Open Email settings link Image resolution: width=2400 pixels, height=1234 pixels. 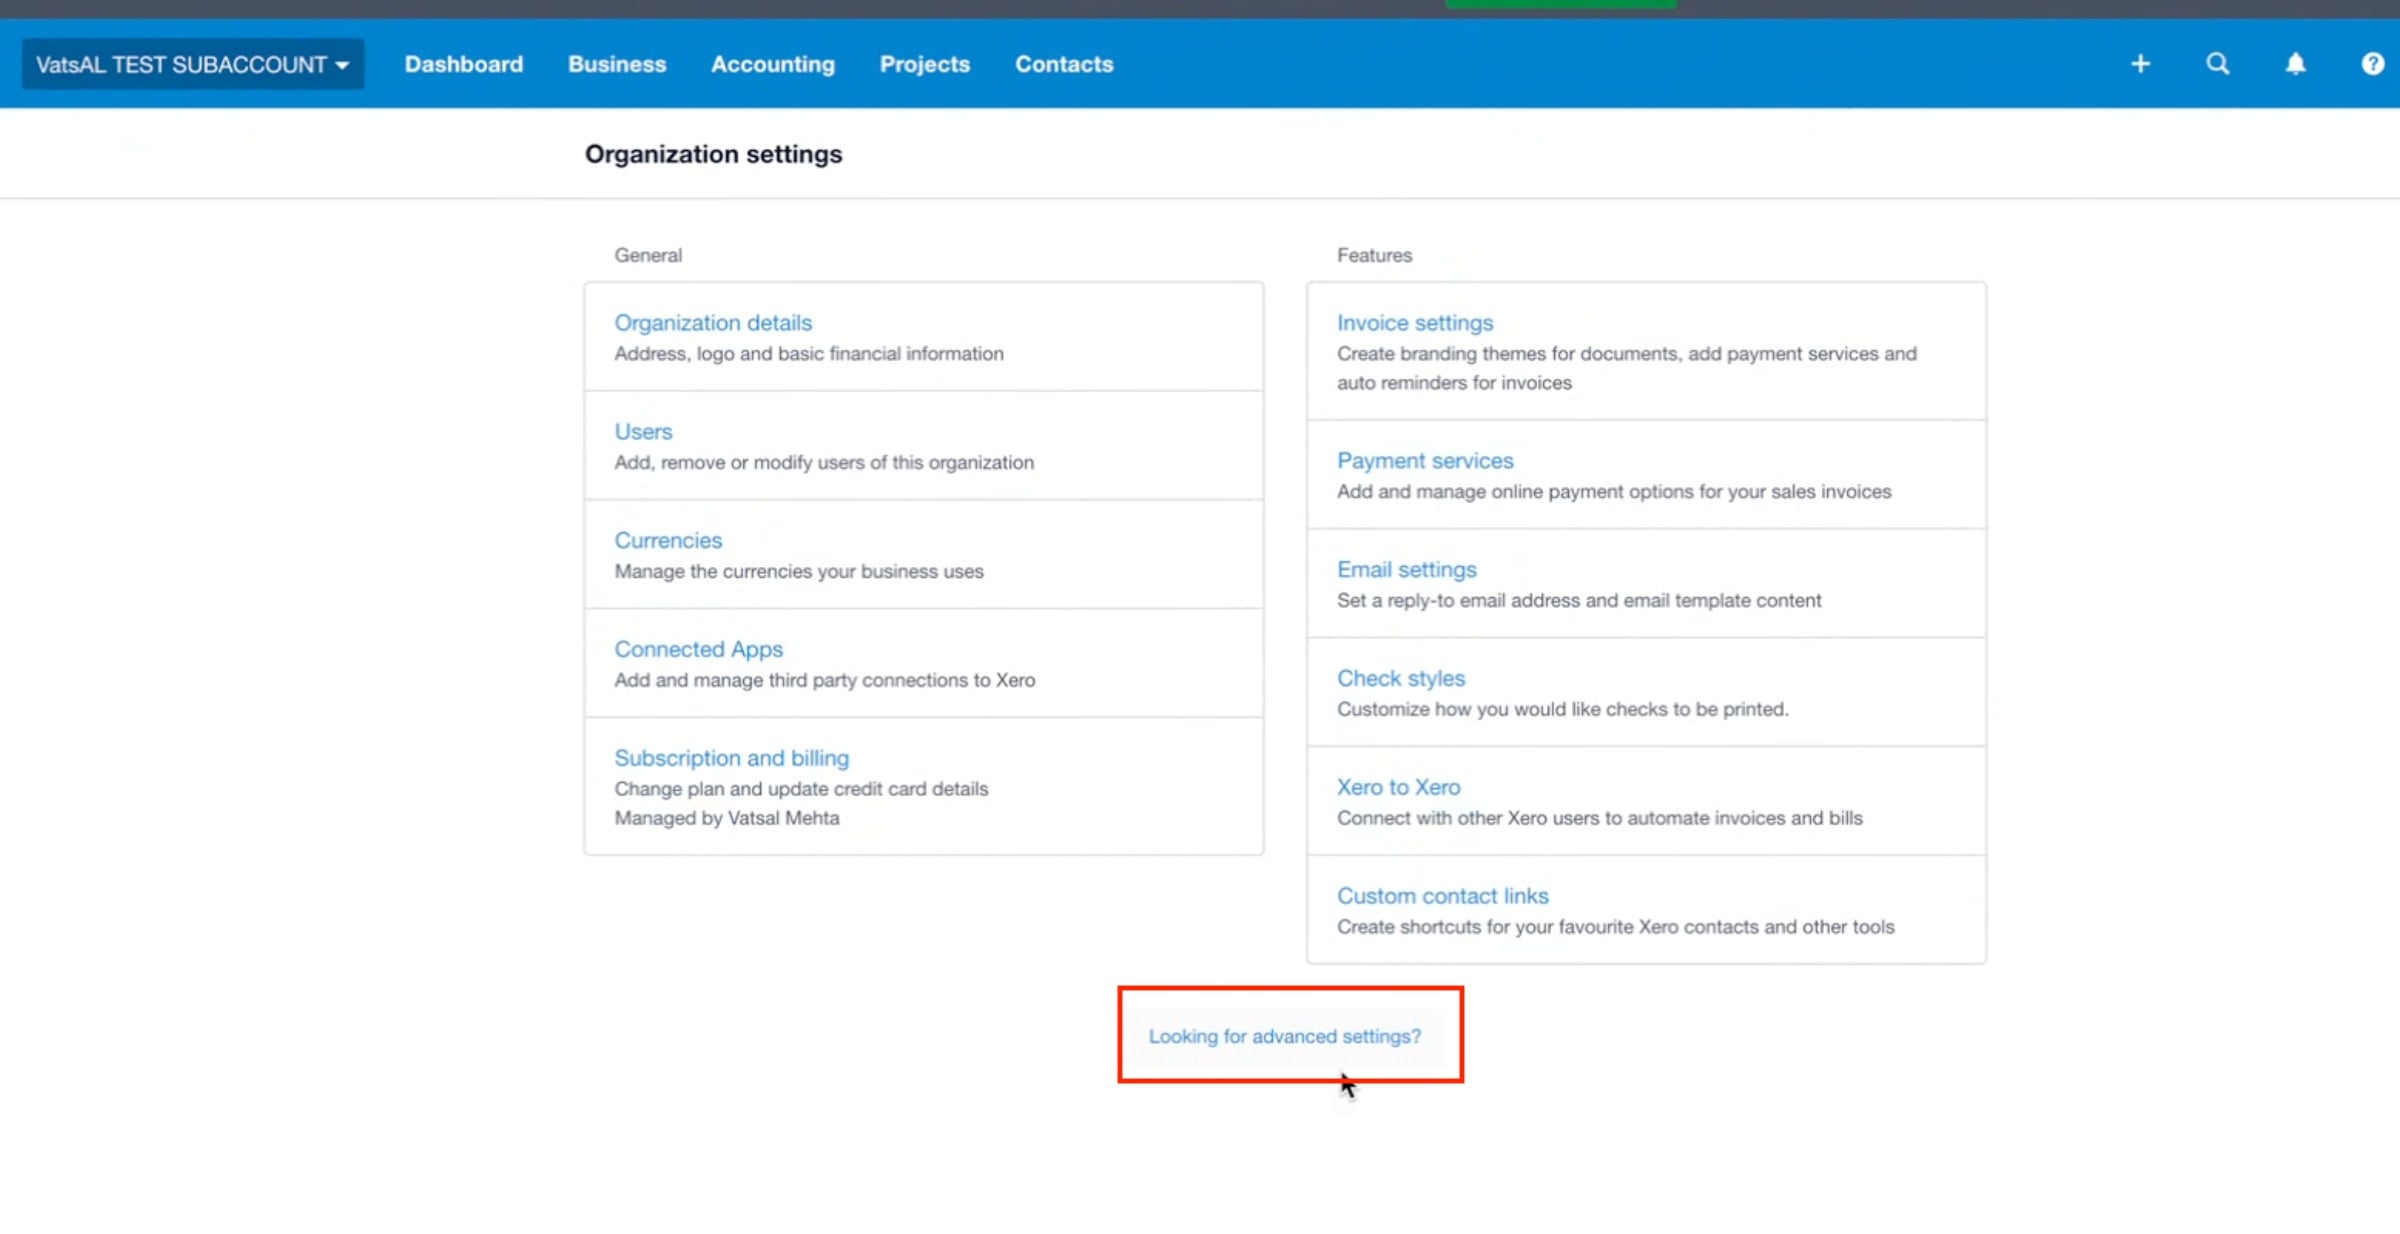coord(1406,570)
